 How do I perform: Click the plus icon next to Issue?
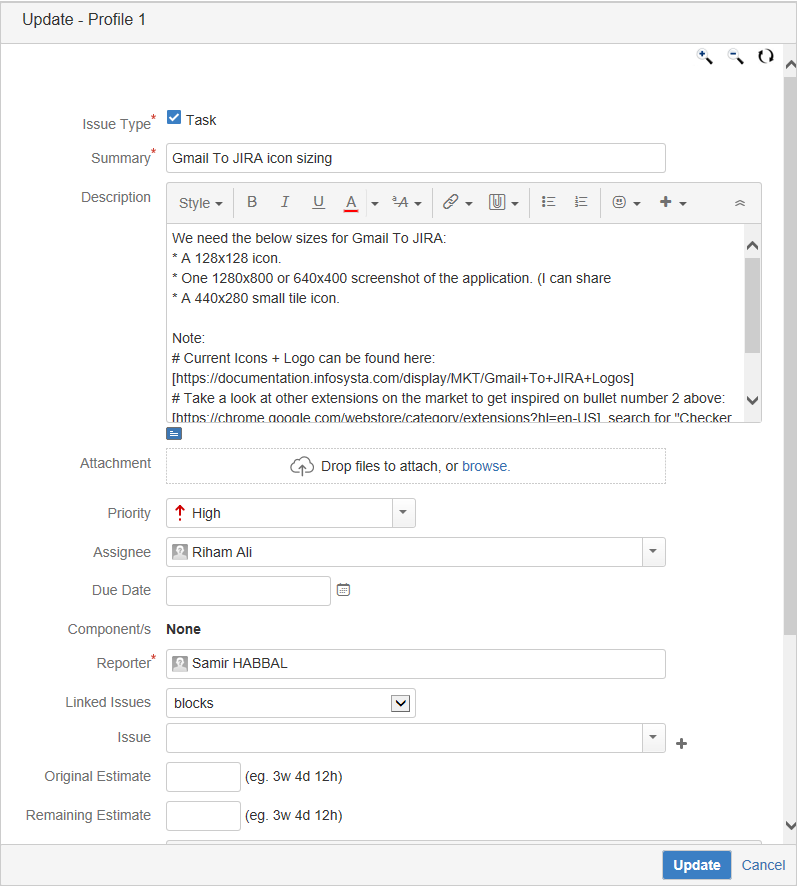(x=681, y=744)
